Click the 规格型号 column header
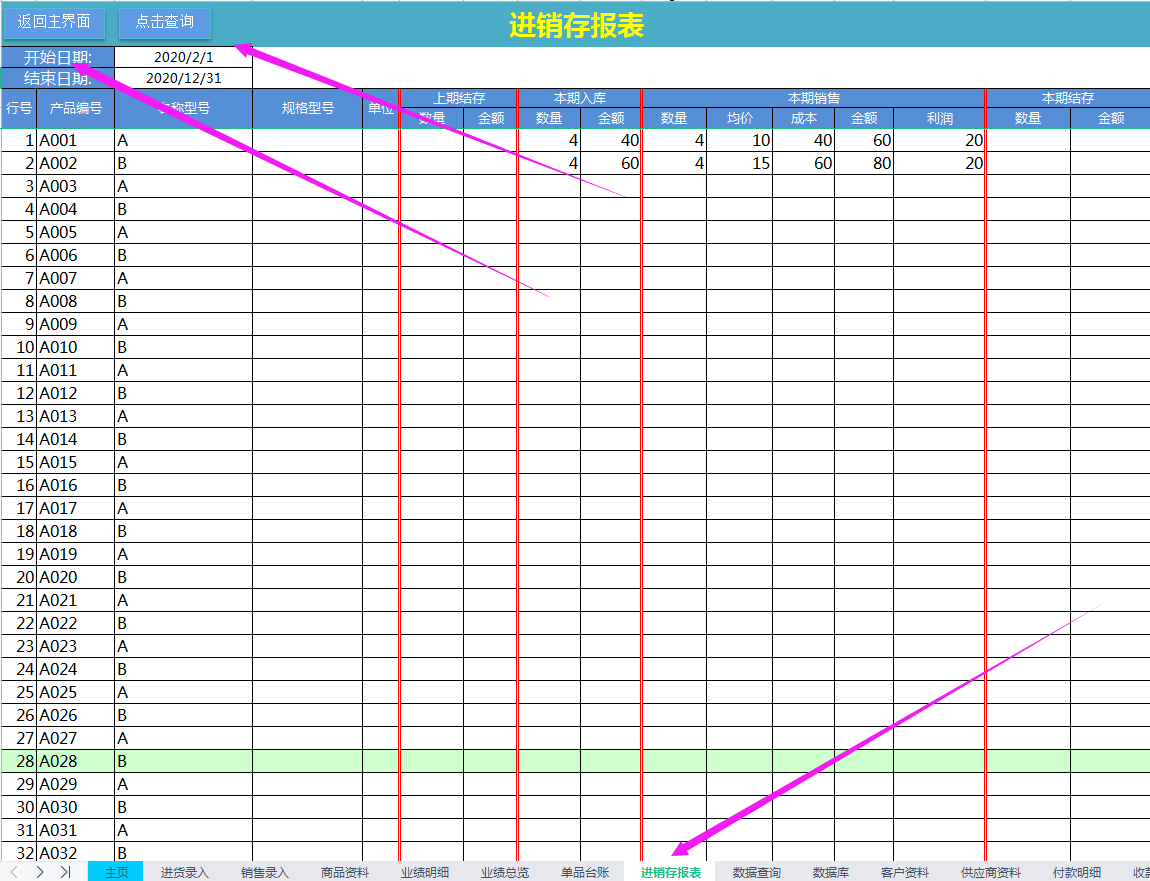Image resolution: width=1150 pixels, height=881 pixels. tap(307, 108)
